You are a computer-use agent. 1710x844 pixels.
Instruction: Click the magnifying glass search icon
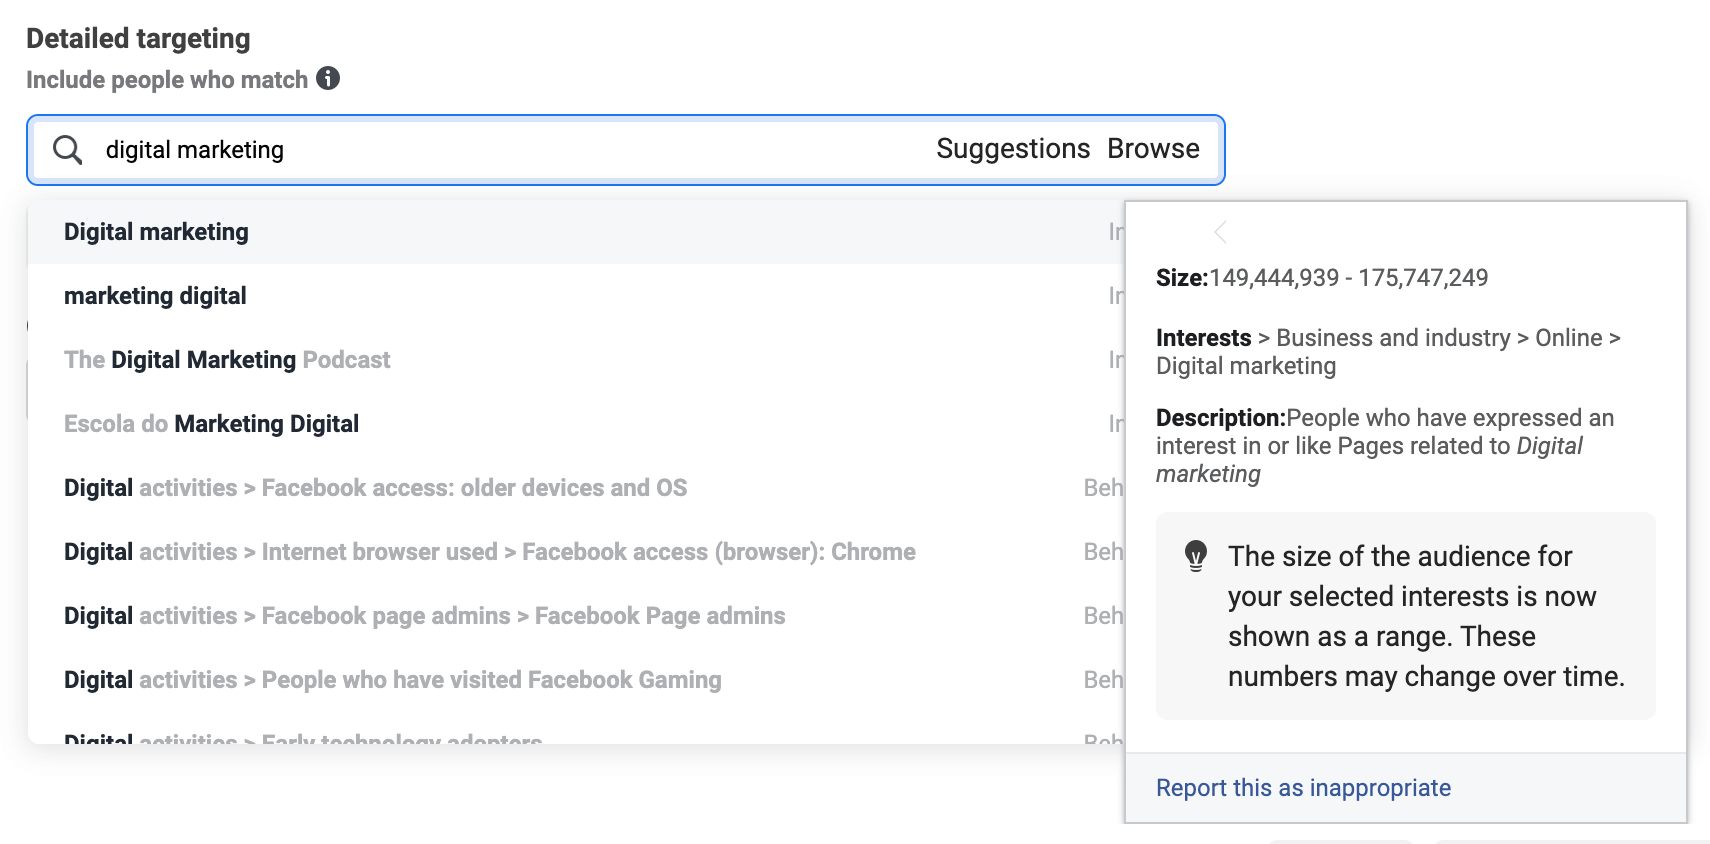tap(68, 150)
